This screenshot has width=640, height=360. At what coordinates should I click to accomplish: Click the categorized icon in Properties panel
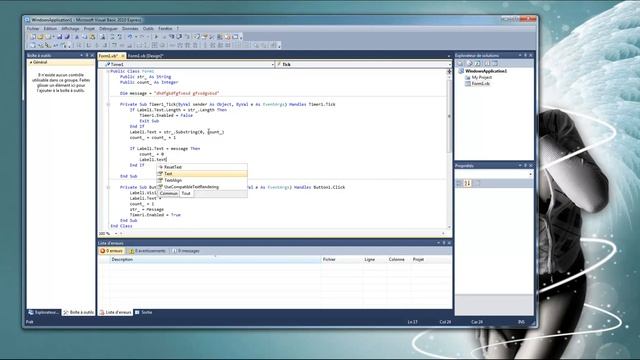coord(459,183)
